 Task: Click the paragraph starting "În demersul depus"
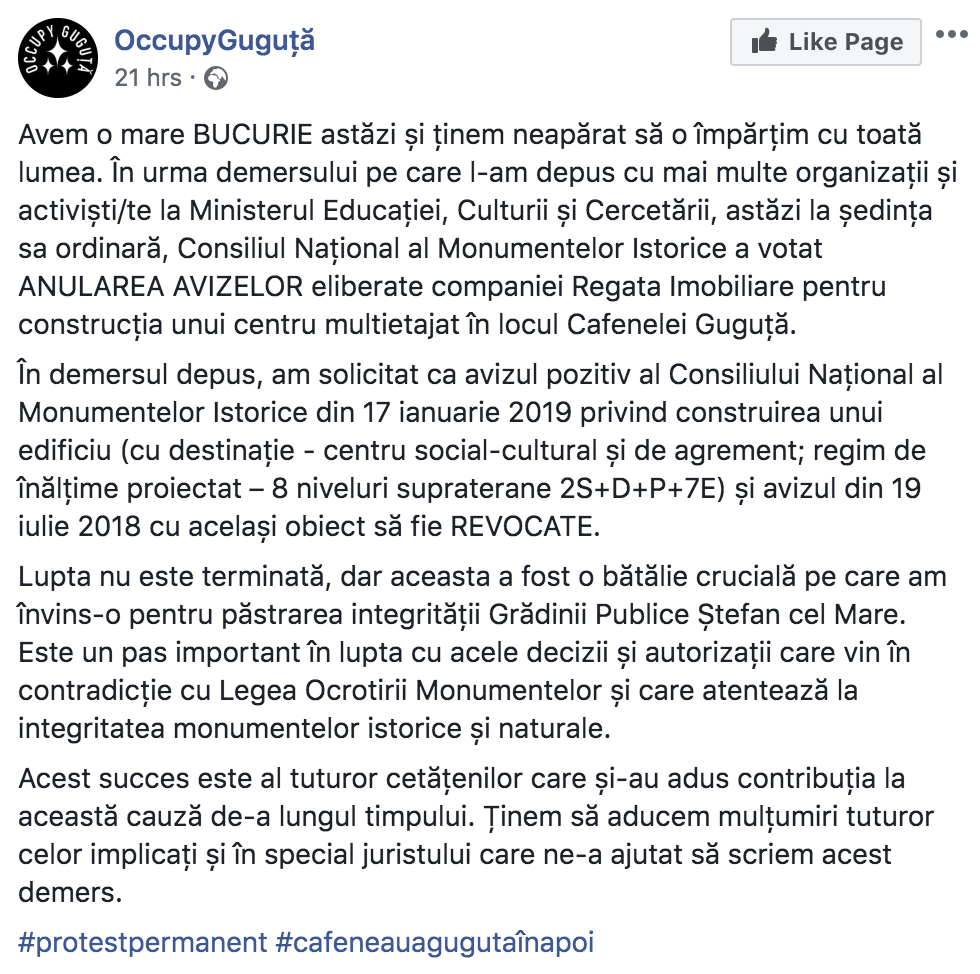pyautogui.click(x=470, y=450)
